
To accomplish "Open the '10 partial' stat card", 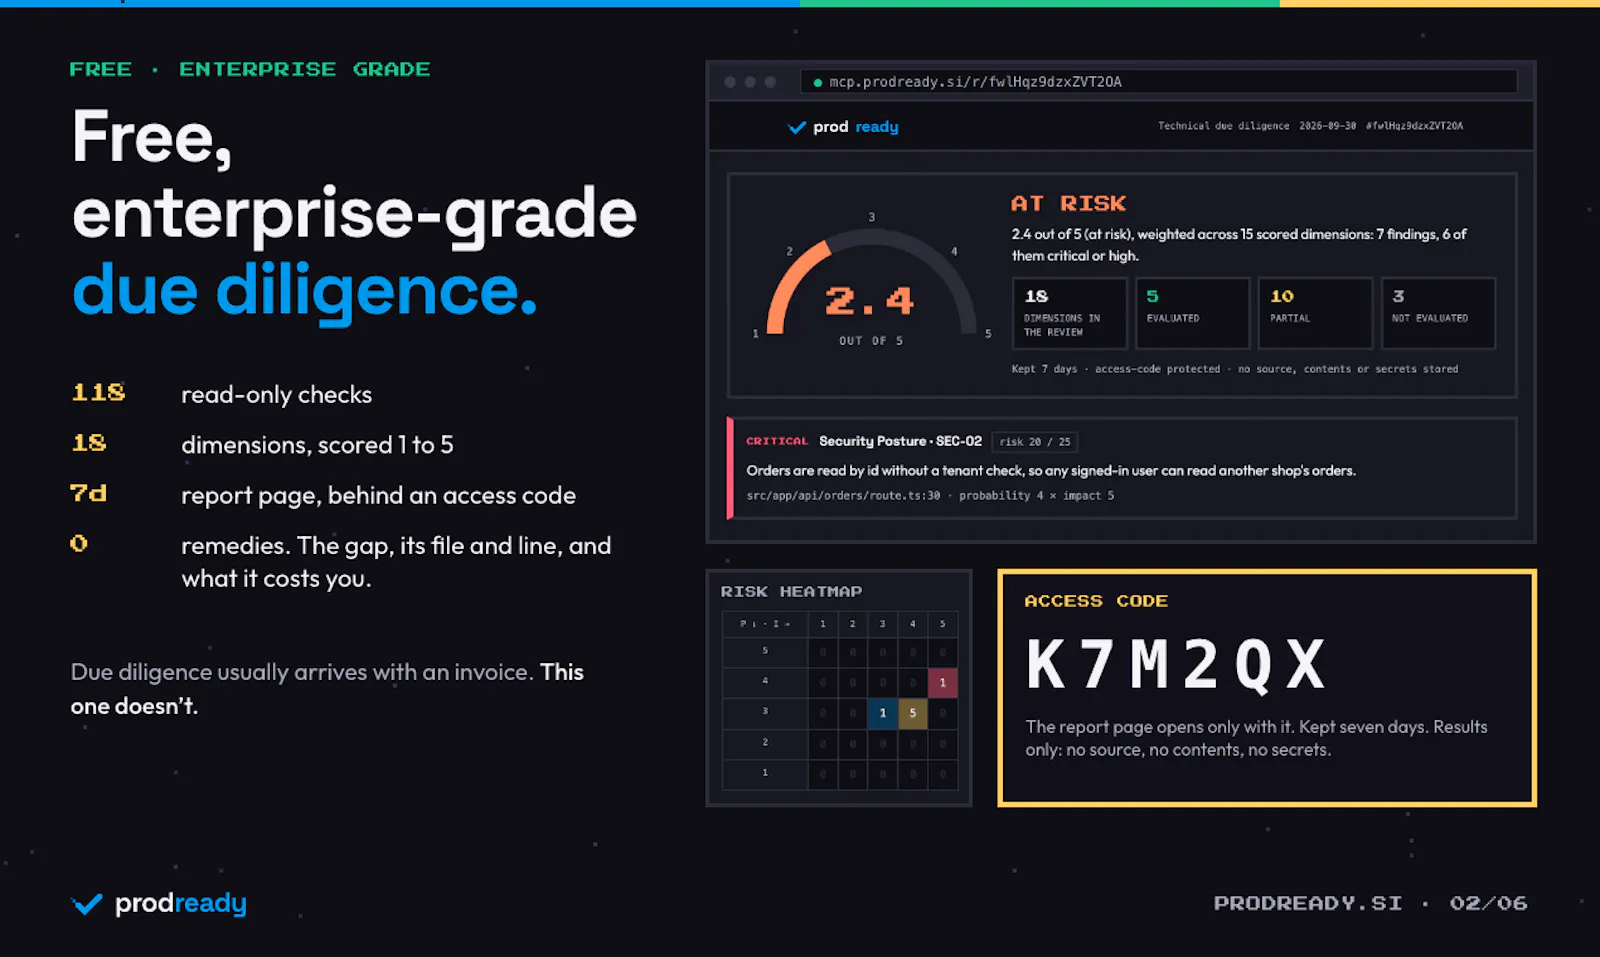I will (1315, 313).
